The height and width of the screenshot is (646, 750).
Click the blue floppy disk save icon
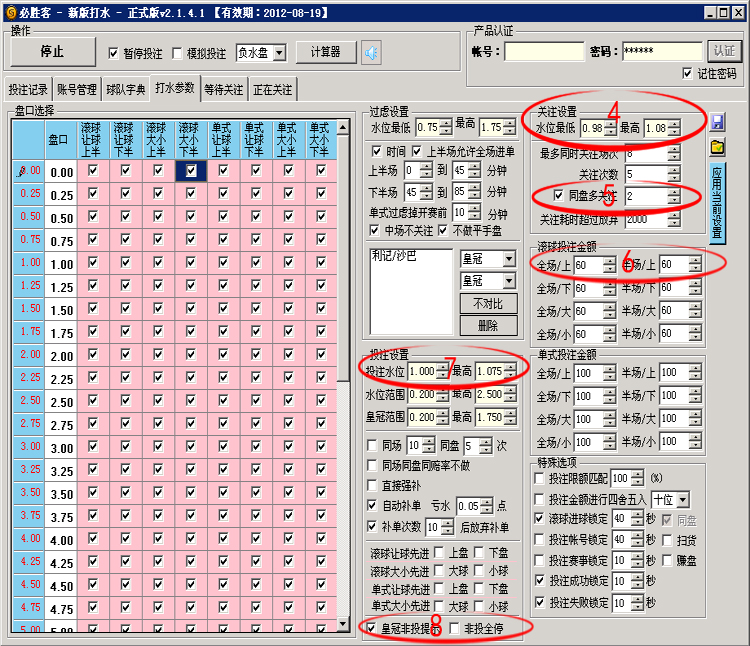click(717, 122)
